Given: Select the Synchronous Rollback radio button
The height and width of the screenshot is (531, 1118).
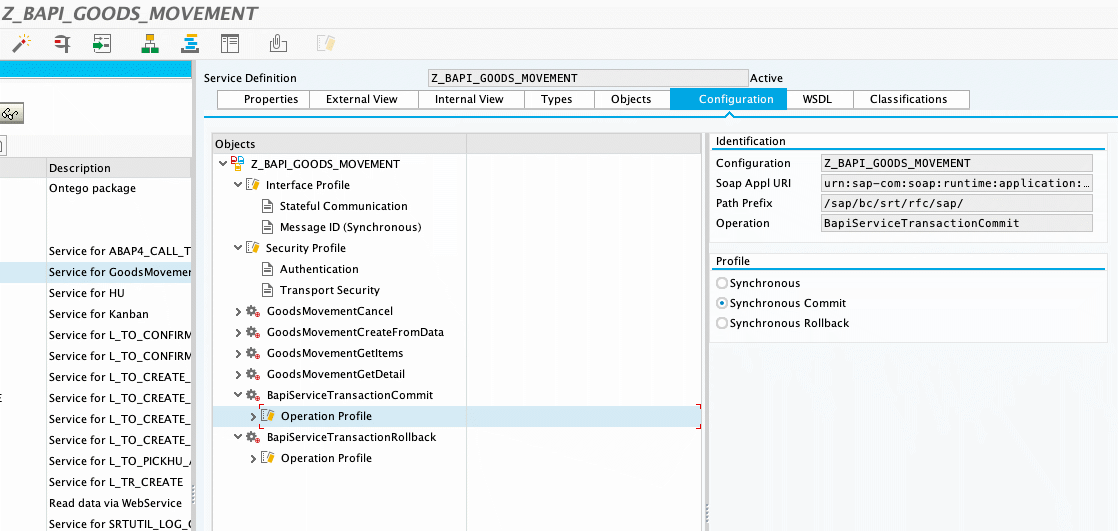Looking at the screenshot, I should point(722,323).
